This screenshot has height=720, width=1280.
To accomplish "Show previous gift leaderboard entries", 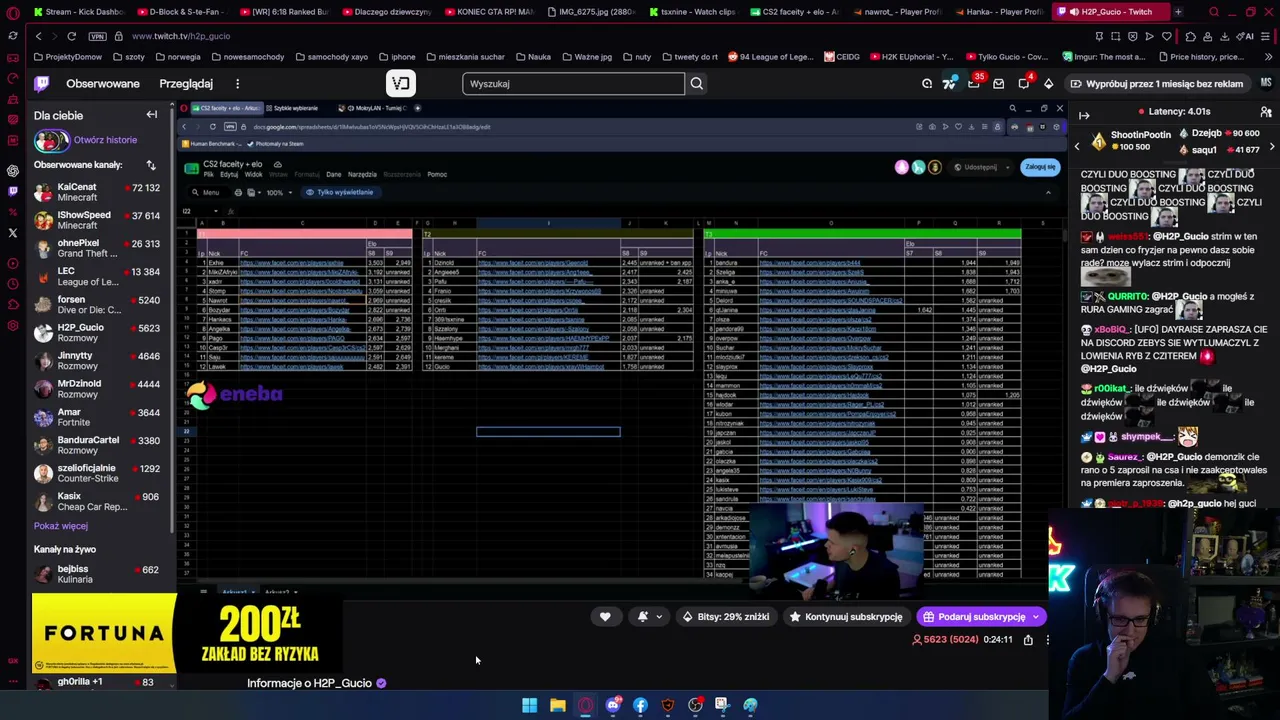I will point(1077,147).
